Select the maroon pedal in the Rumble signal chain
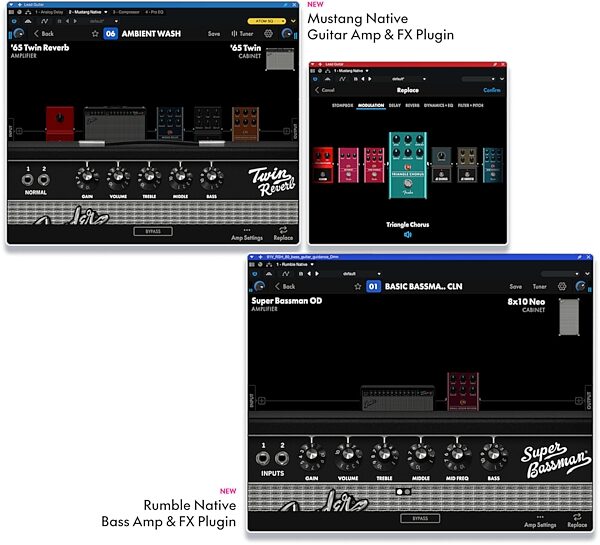The height and width of the screenshot is (545, 600). point(463,391)
